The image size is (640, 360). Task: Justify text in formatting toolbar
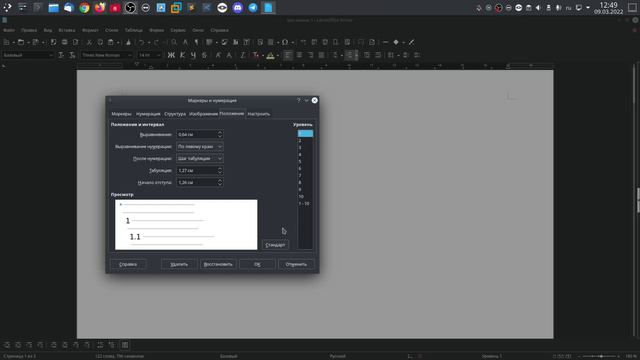tap(321, 55)
